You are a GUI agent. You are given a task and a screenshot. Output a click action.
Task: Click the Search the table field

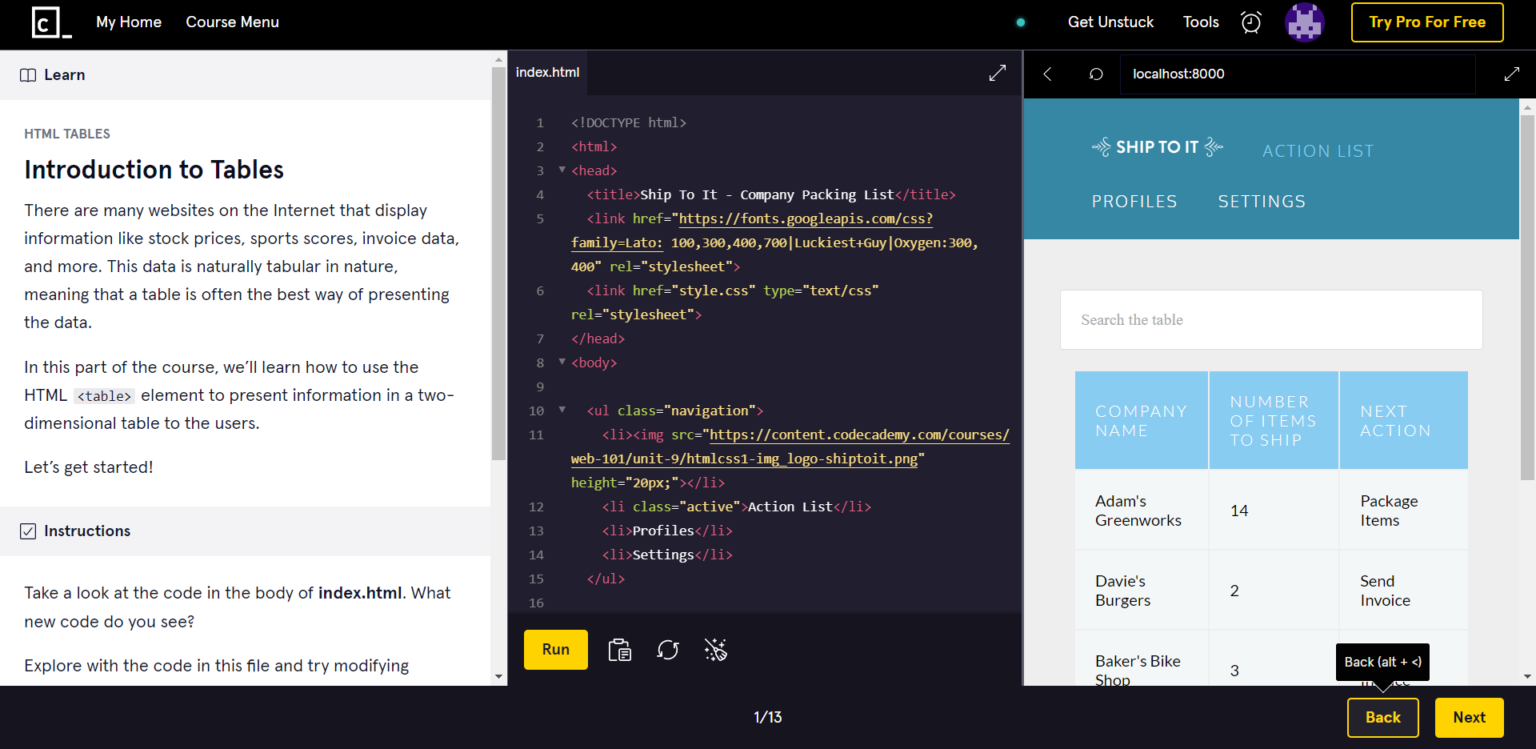pyautogui.click(x=1270, y=319)
